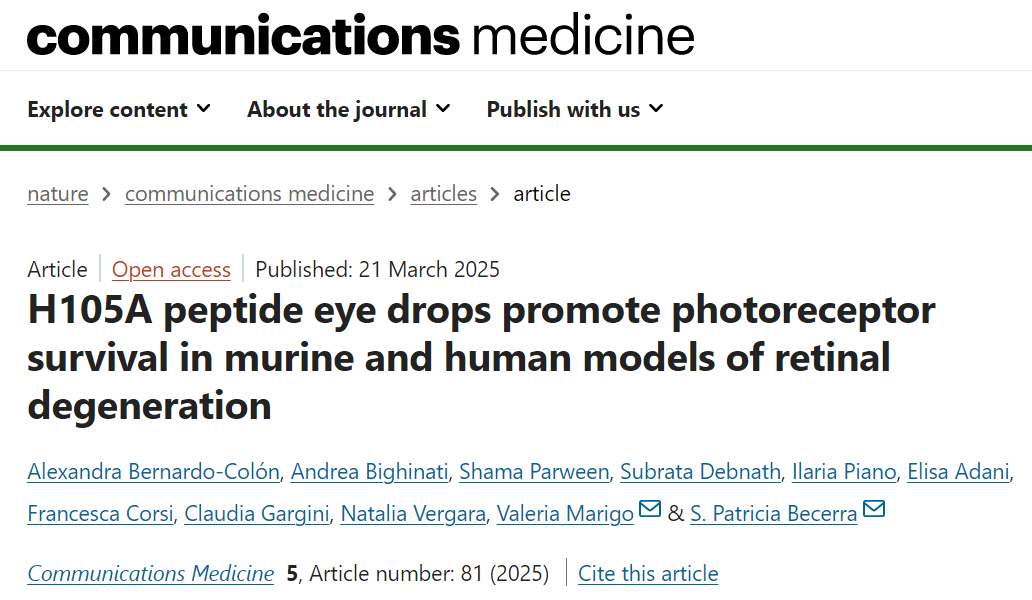Show author Elisa Adani details
The width and height of the screenshot is (1032, 600).
click(959, 472)
